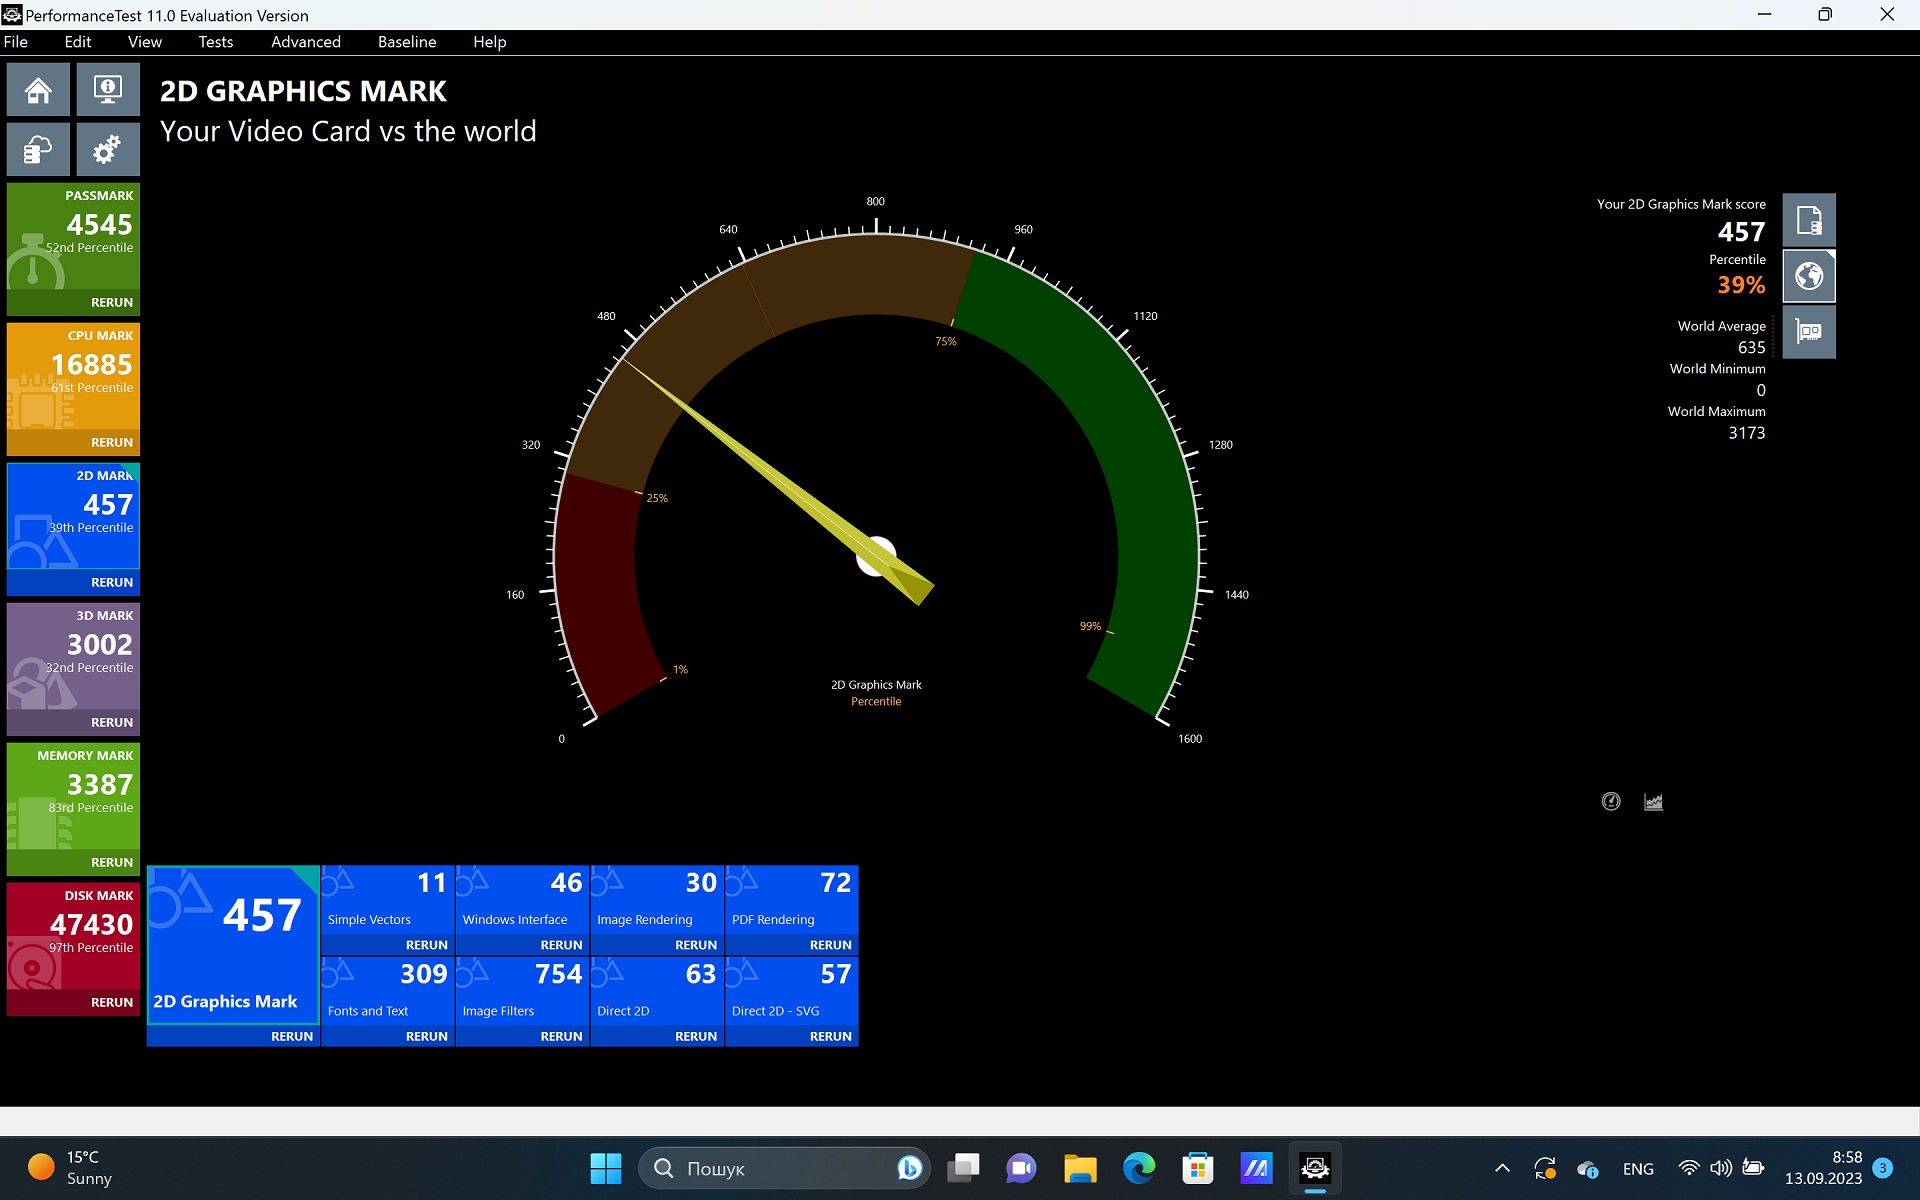Image resolution: width=1920 pixels, height=1200 pixels.
Task: Click the volume speaker tray icon
Action: (1720, 1168)
